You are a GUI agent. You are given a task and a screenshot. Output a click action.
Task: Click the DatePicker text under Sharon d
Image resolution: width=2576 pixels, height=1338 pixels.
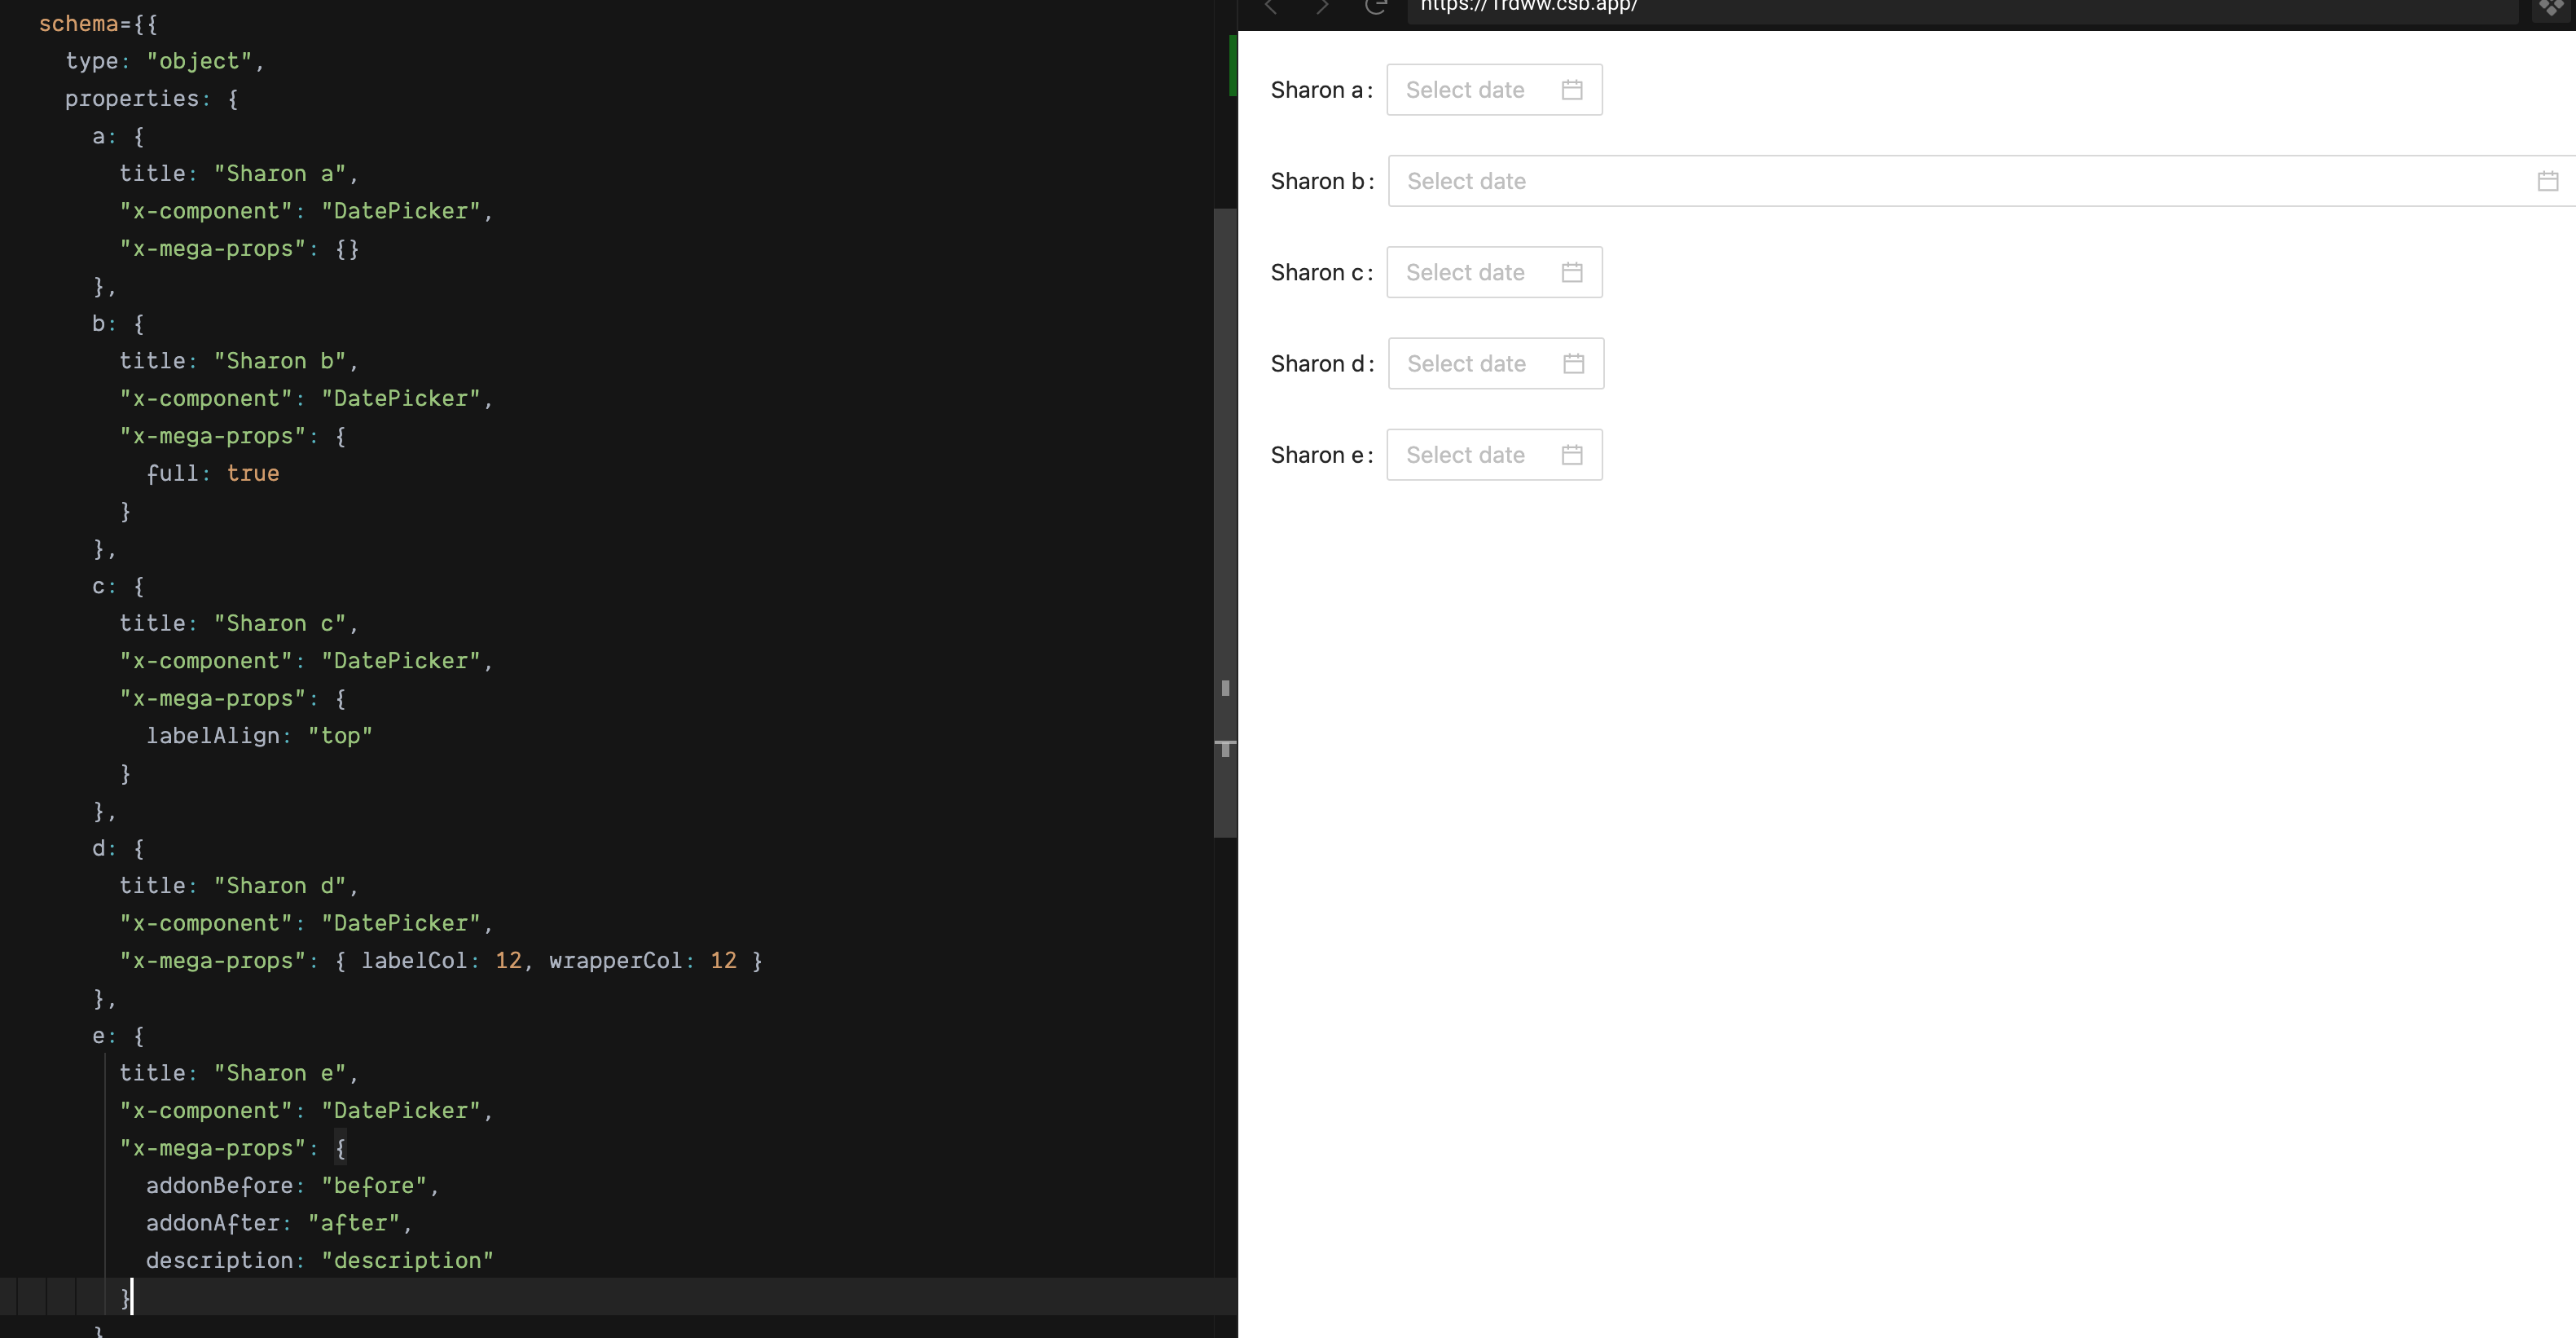point(400,923)
